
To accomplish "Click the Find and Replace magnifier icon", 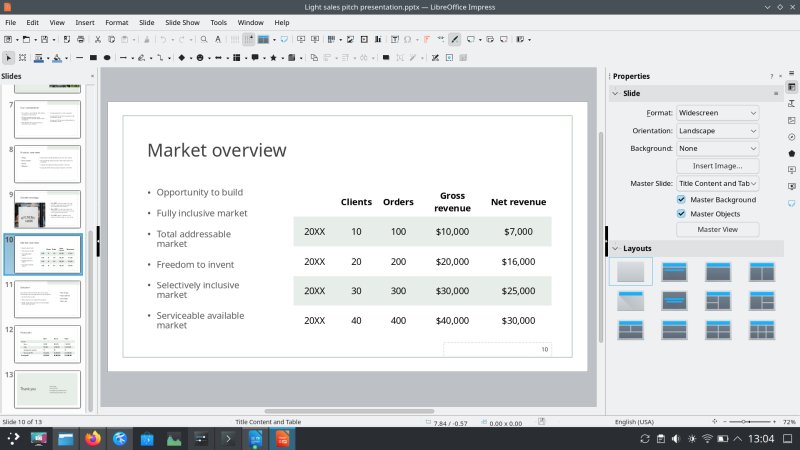I will coord(203,39).
